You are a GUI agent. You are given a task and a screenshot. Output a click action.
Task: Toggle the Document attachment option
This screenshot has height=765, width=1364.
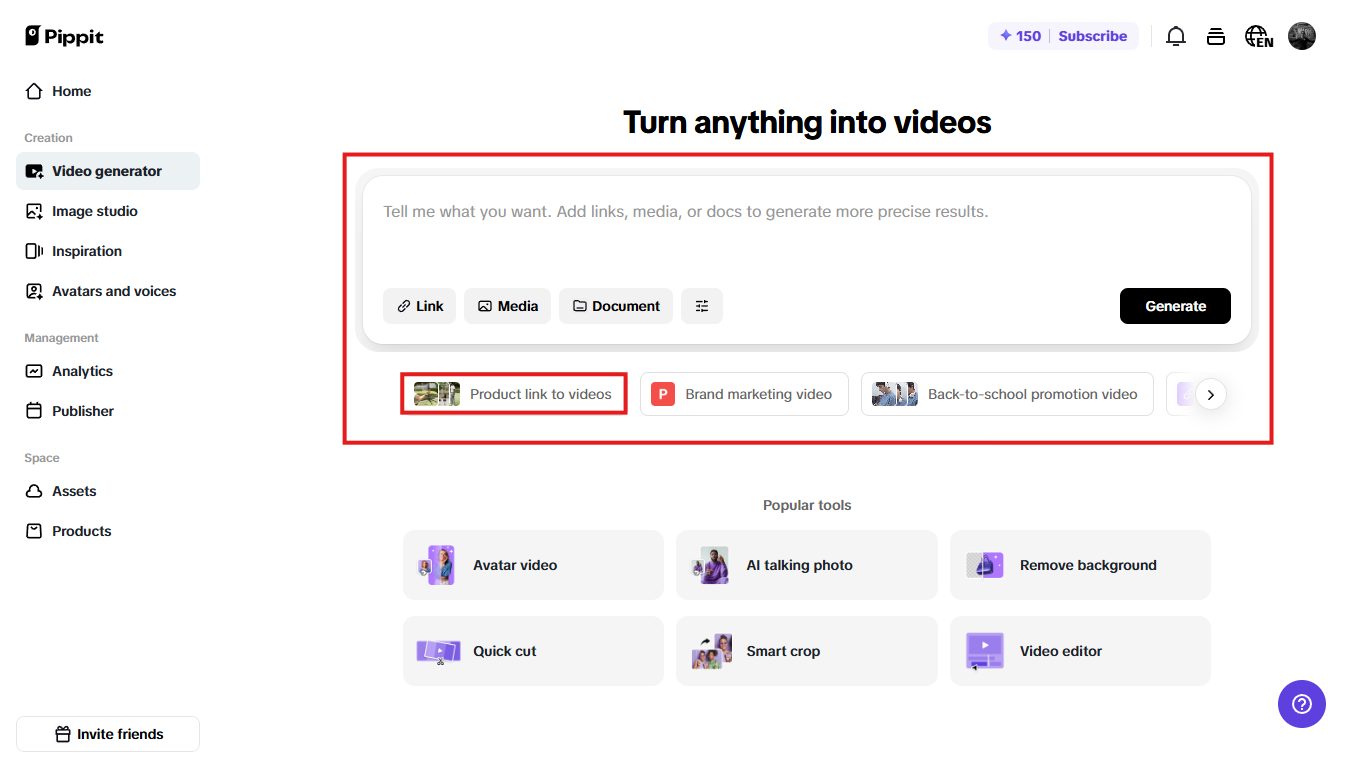point(615,306)
